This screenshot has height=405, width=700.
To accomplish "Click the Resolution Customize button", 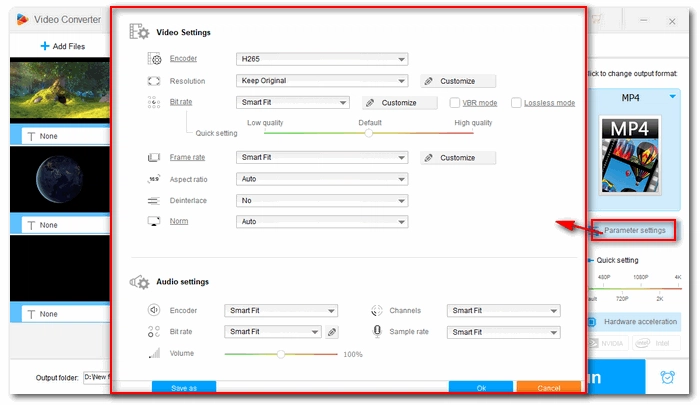I will [x=458, y=81].
